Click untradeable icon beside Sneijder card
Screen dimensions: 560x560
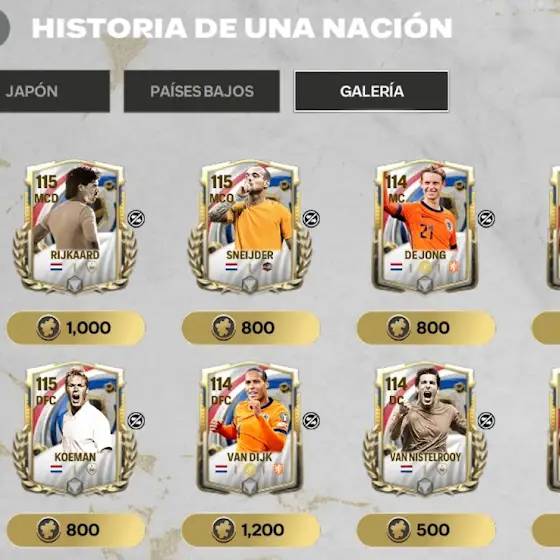coord(311,219)
